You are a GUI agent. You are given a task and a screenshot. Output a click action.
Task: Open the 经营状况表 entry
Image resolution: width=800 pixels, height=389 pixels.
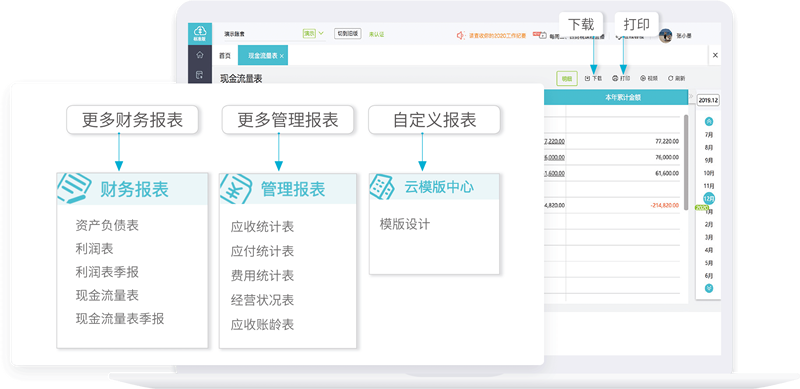262,300
